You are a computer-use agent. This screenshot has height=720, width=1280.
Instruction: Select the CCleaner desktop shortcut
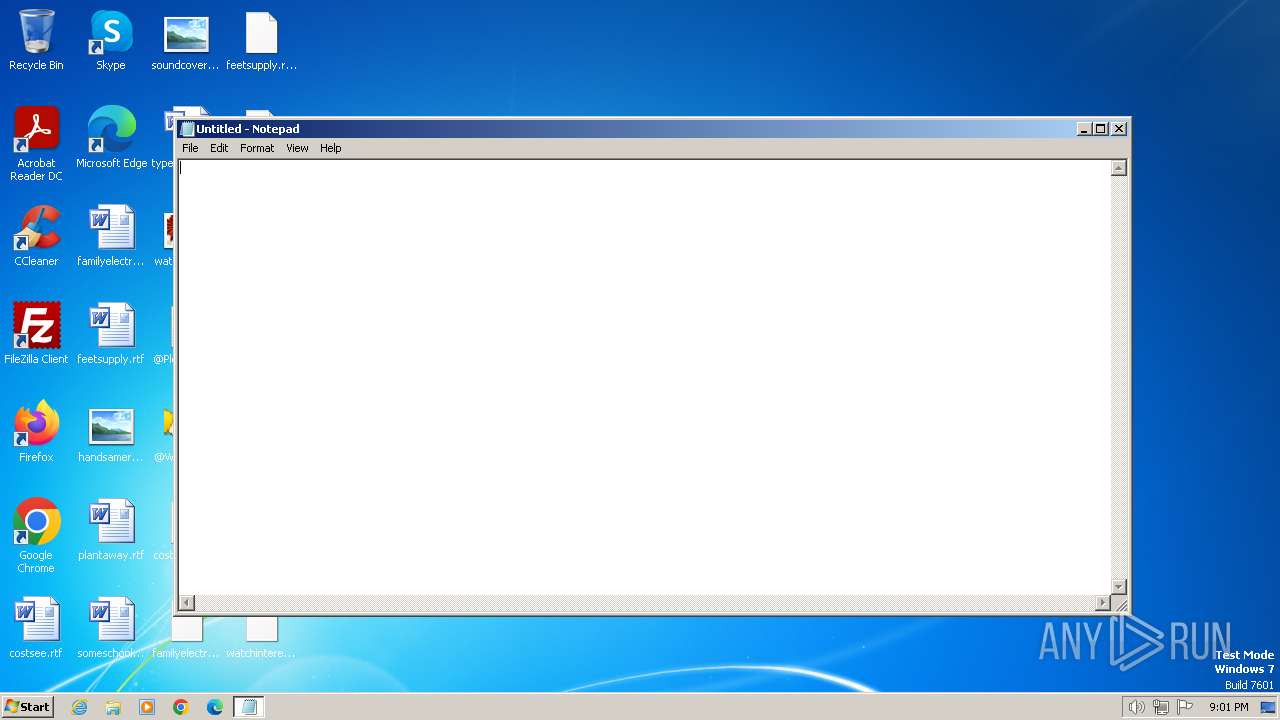click(x=36, y=236)
